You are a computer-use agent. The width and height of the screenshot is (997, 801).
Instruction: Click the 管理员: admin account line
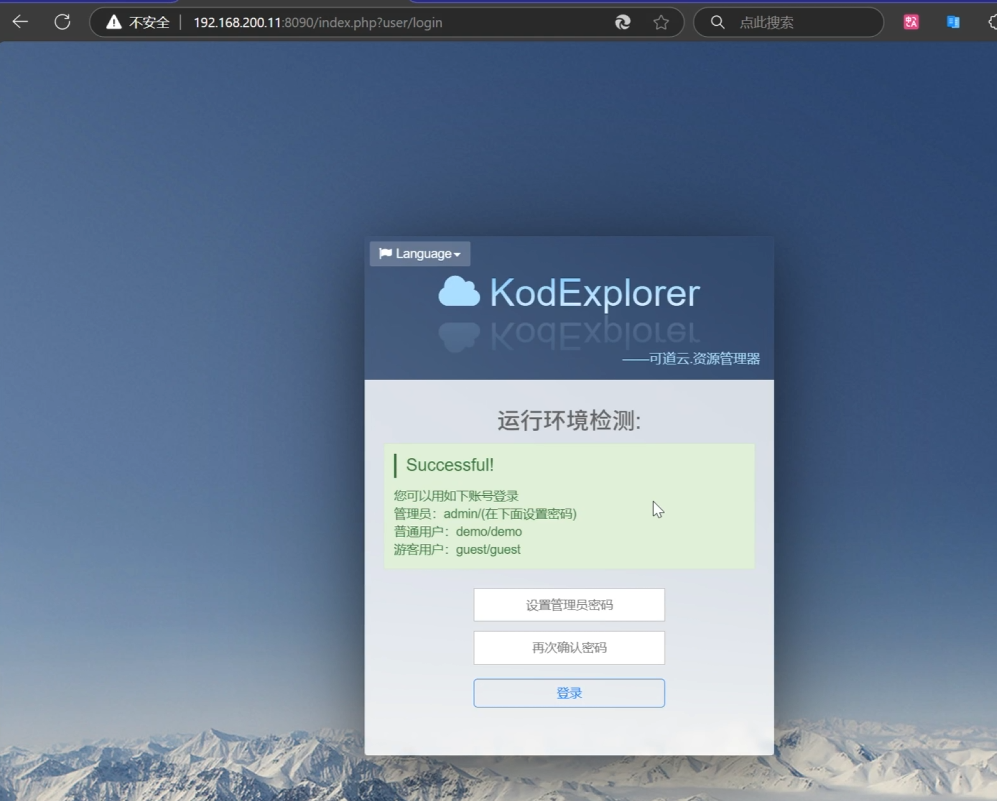[485, 514]
